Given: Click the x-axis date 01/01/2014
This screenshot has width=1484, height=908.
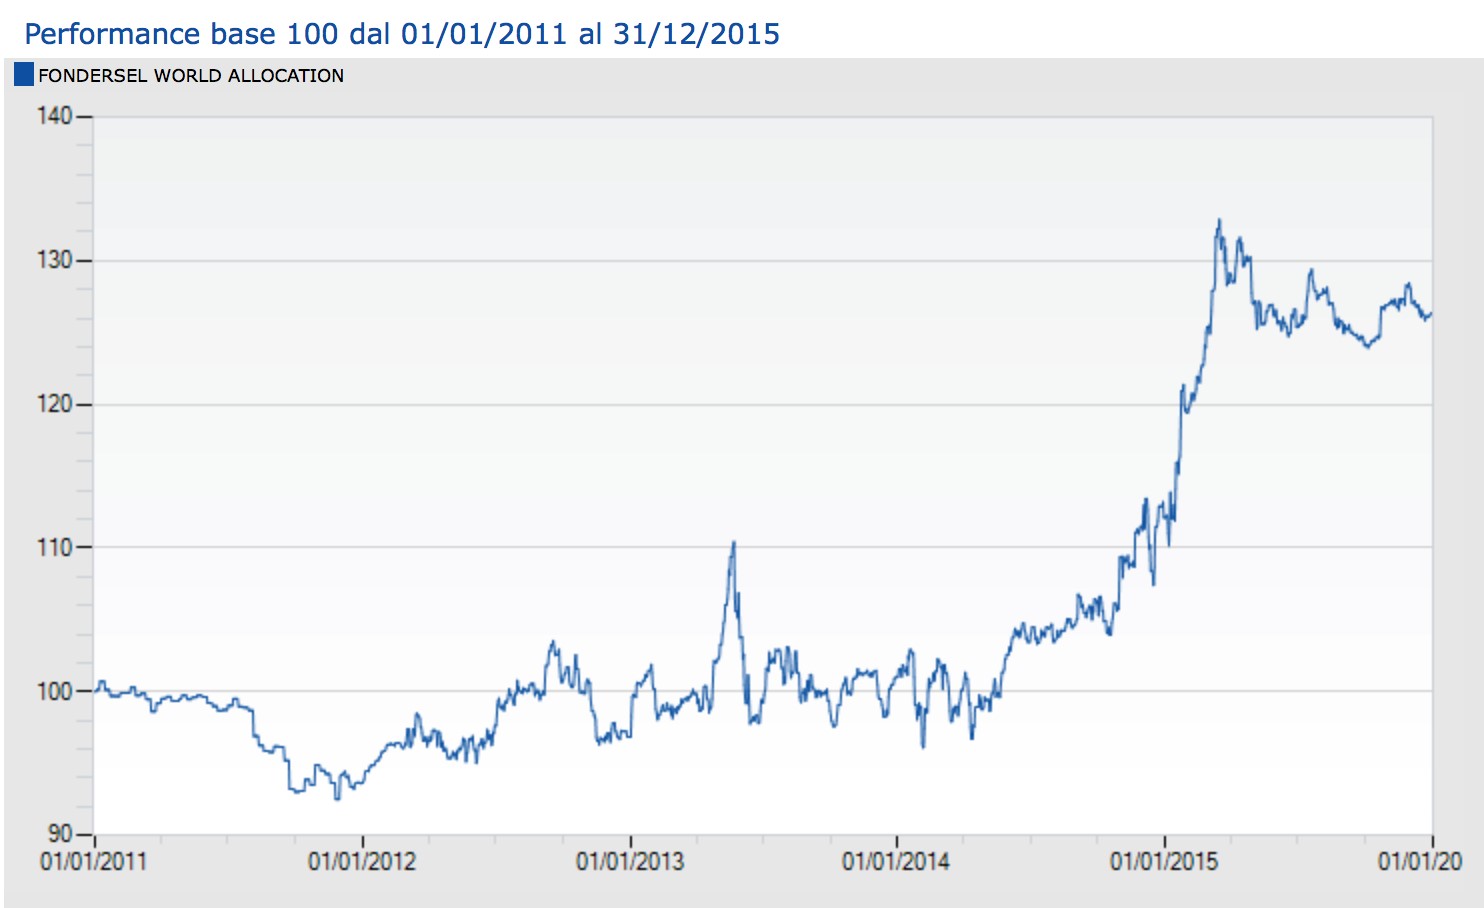Looking at the screenshot, I should pyautogui.click(x=896, y=861).
